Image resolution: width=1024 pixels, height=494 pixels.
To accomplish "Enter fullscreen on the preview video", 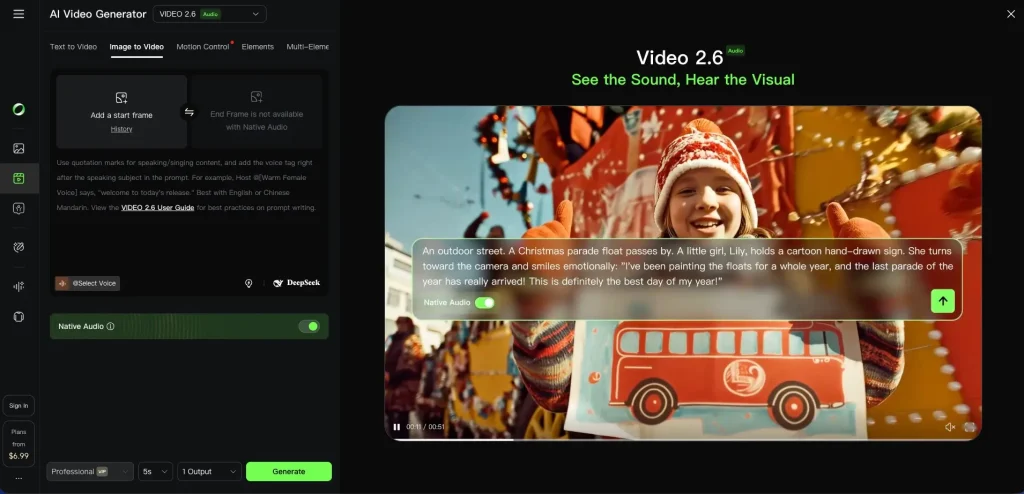I will [x=970, y=427].
